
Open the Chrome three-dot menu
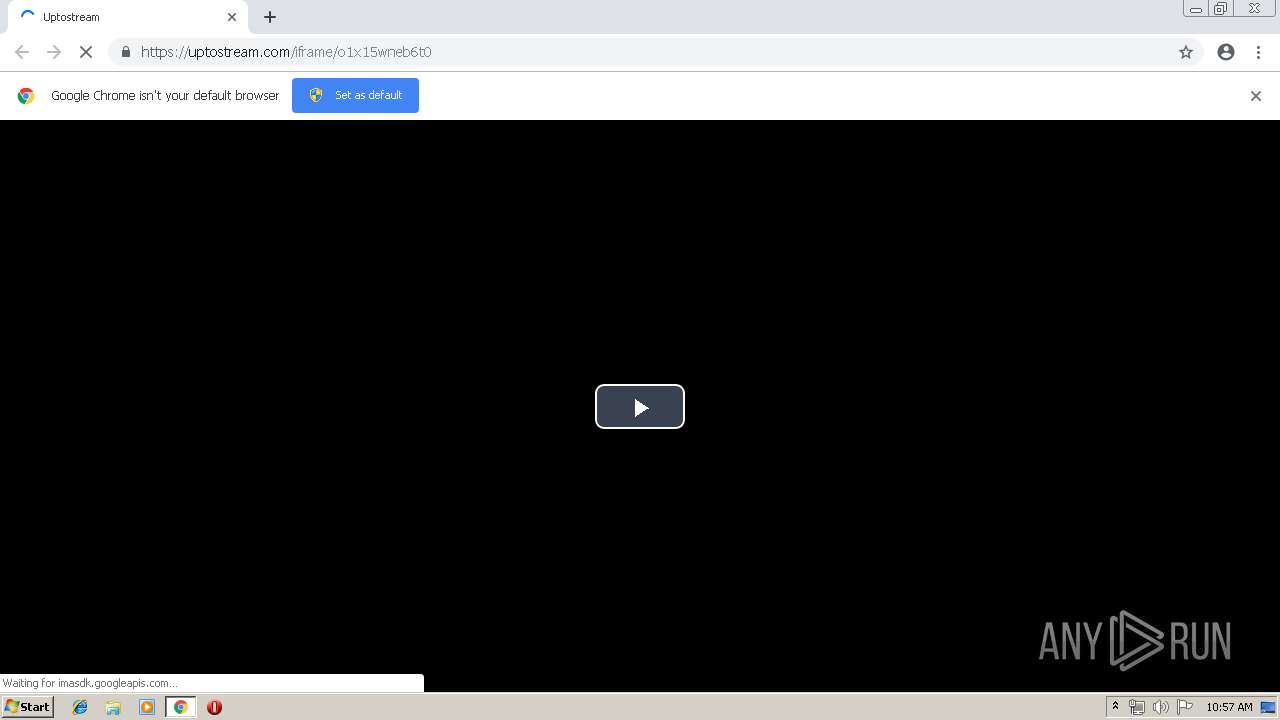coord(1258,52)
